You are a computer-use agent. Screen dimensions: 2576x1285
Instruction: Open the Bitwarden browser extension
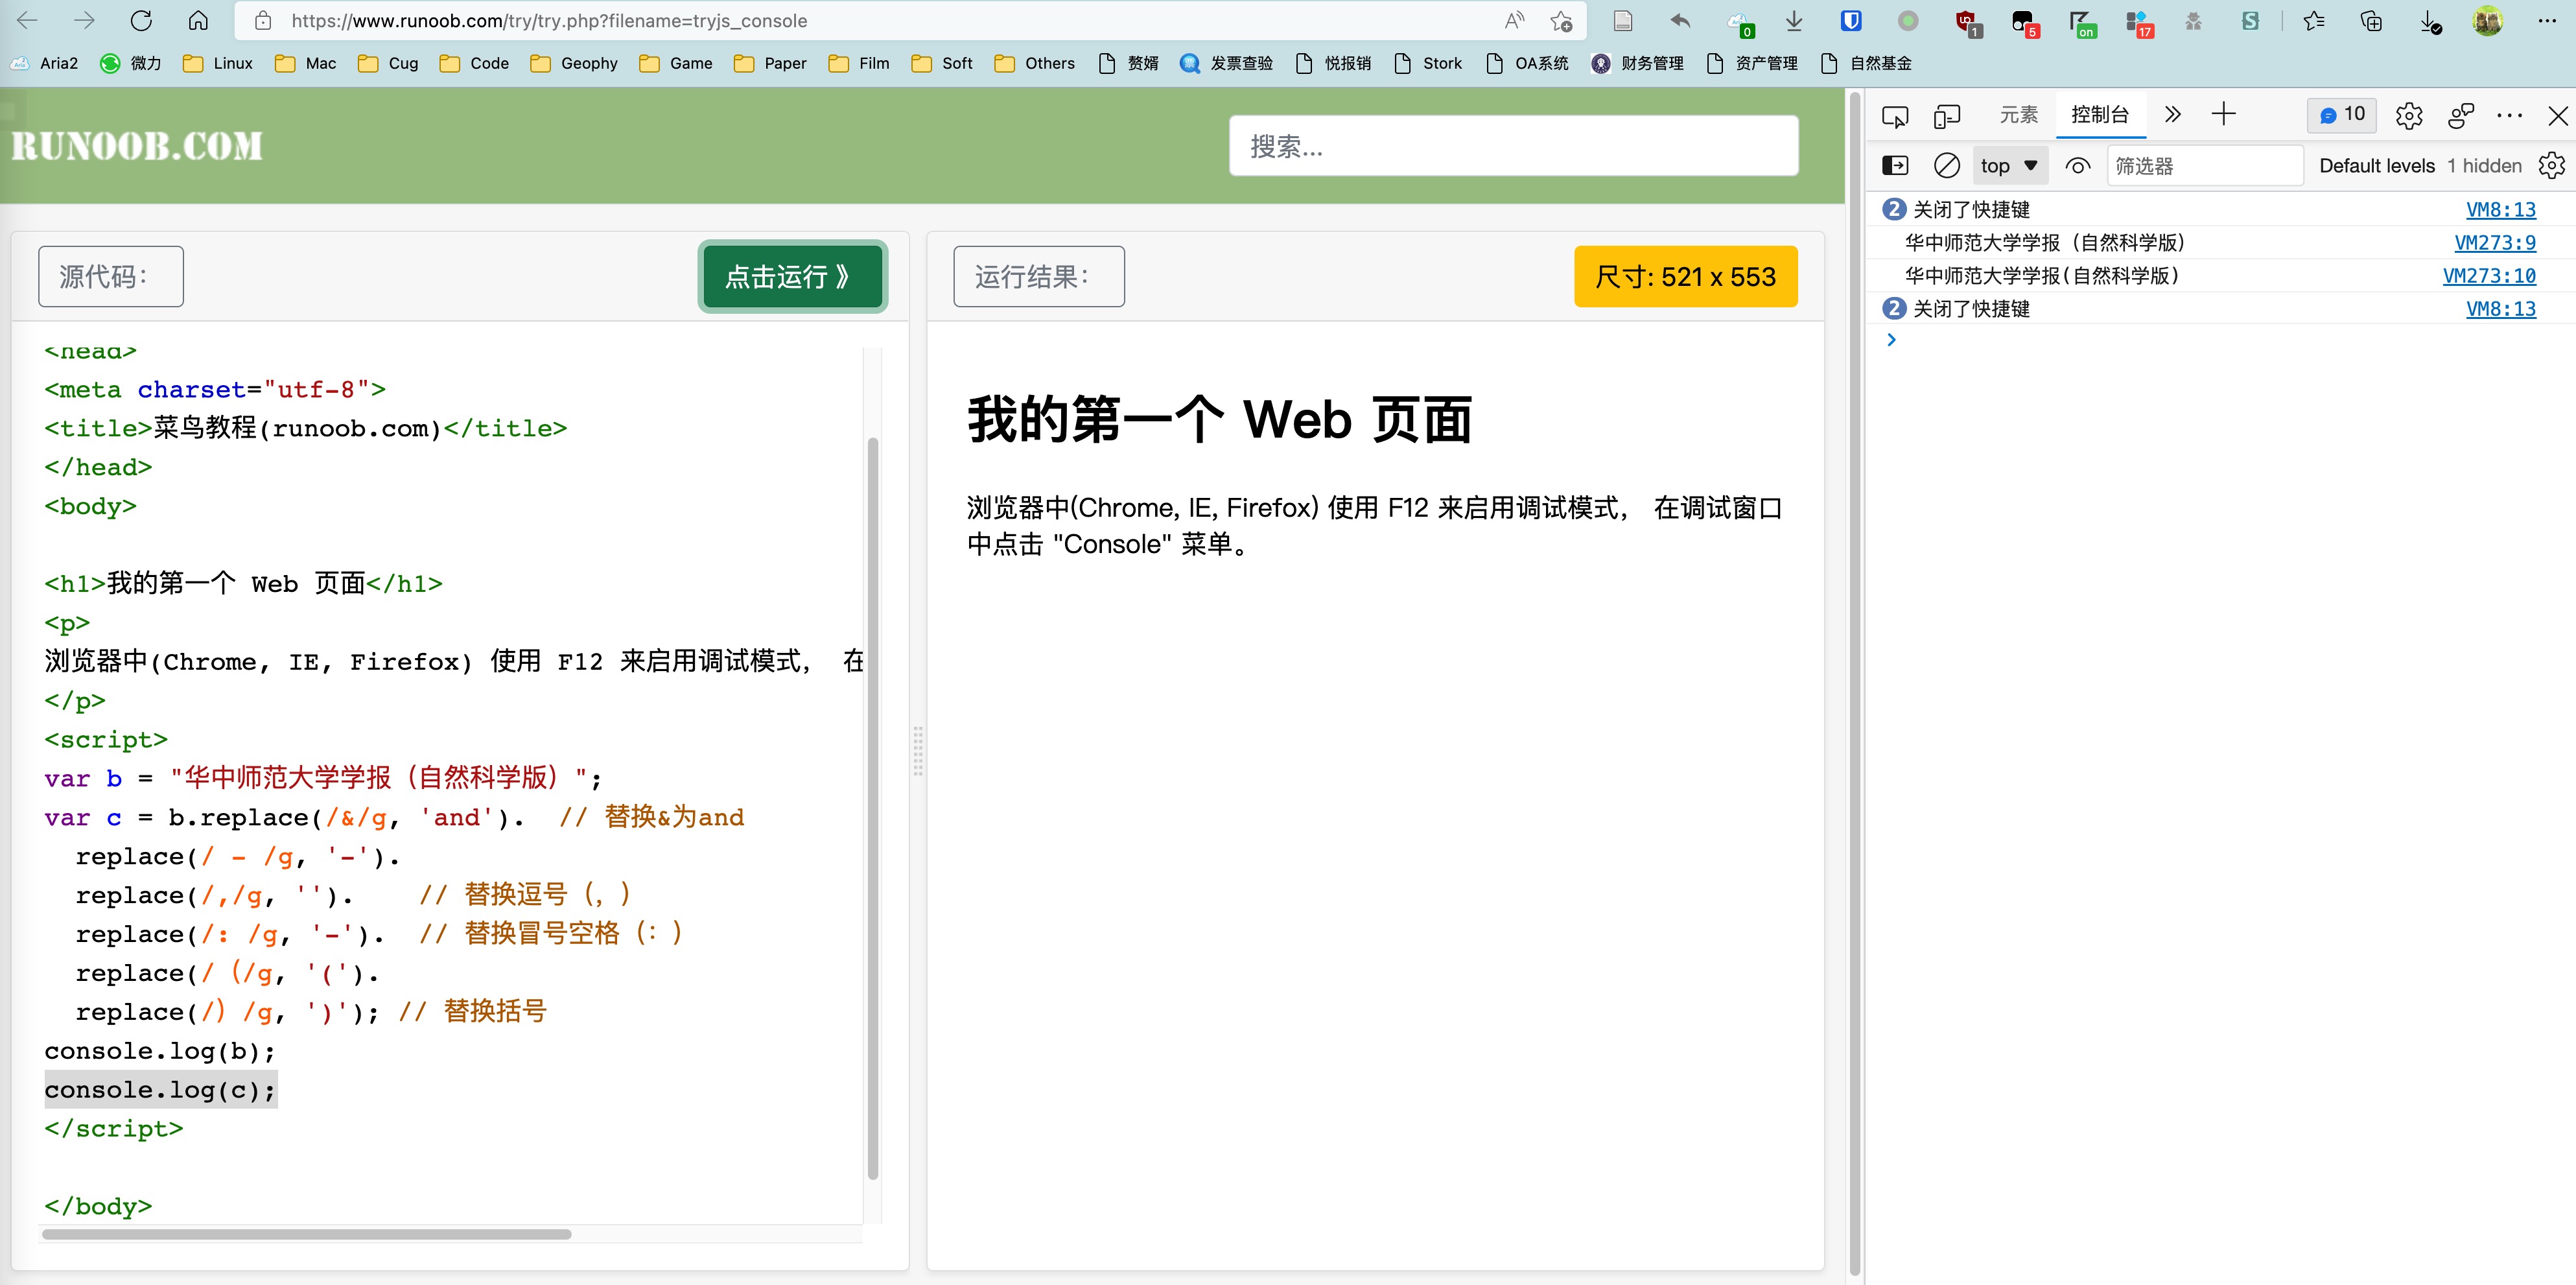(x=1850, y=21)
